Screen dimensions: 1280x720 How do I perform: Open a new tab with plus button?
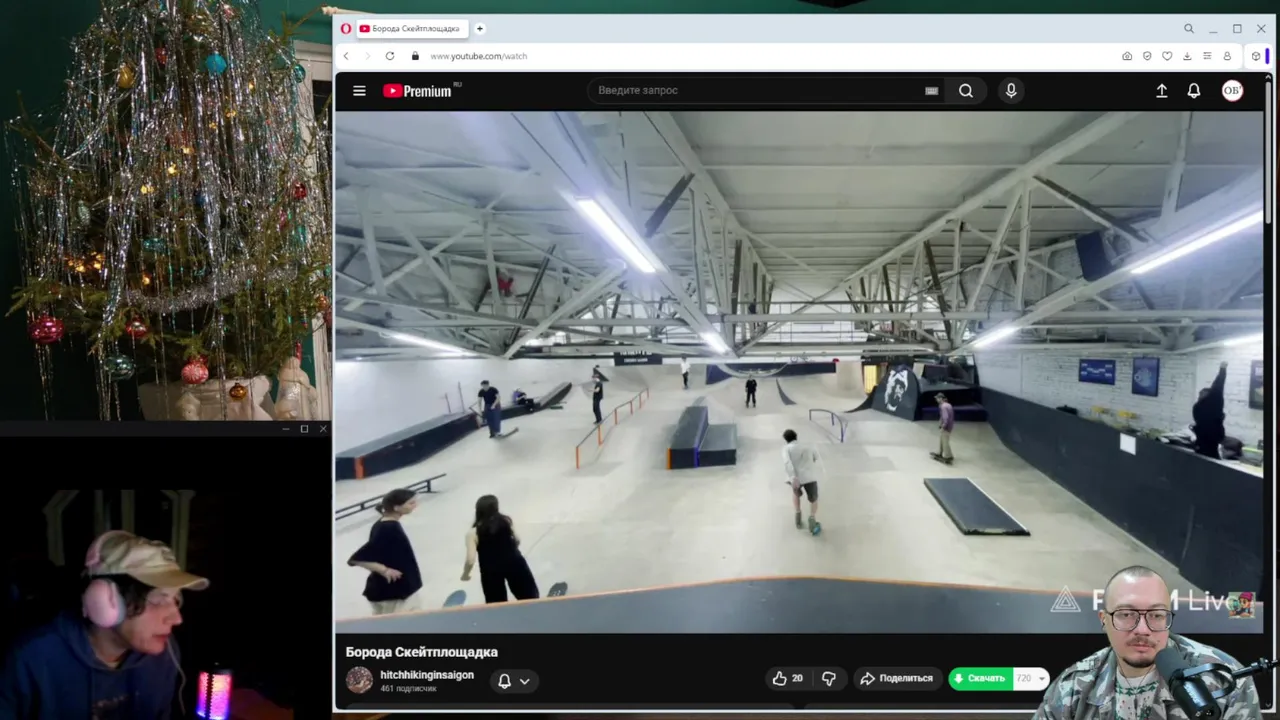click(x=480, y=29)
